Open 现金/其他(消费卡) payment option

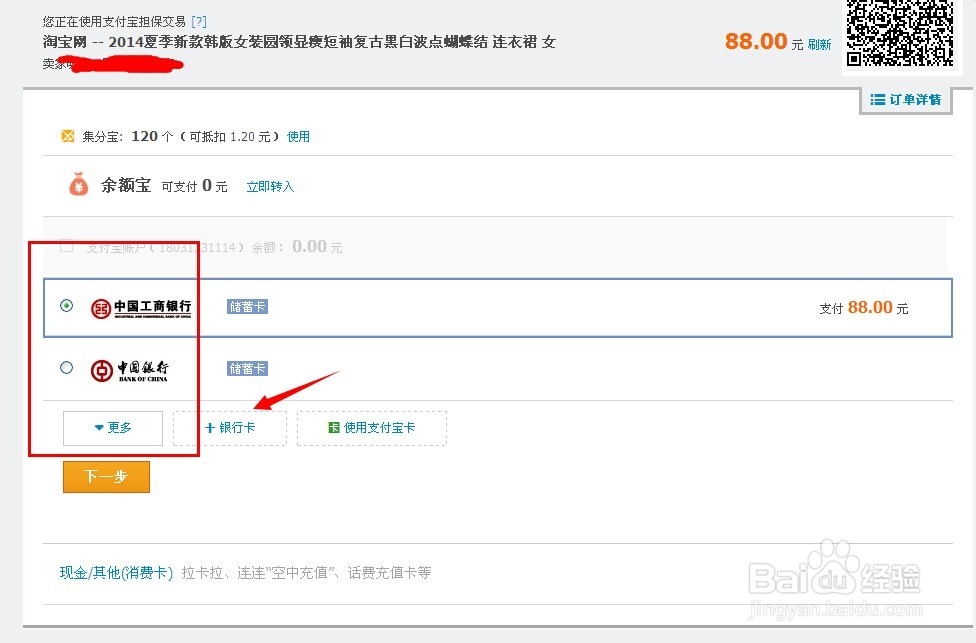[x=116, y=573]
